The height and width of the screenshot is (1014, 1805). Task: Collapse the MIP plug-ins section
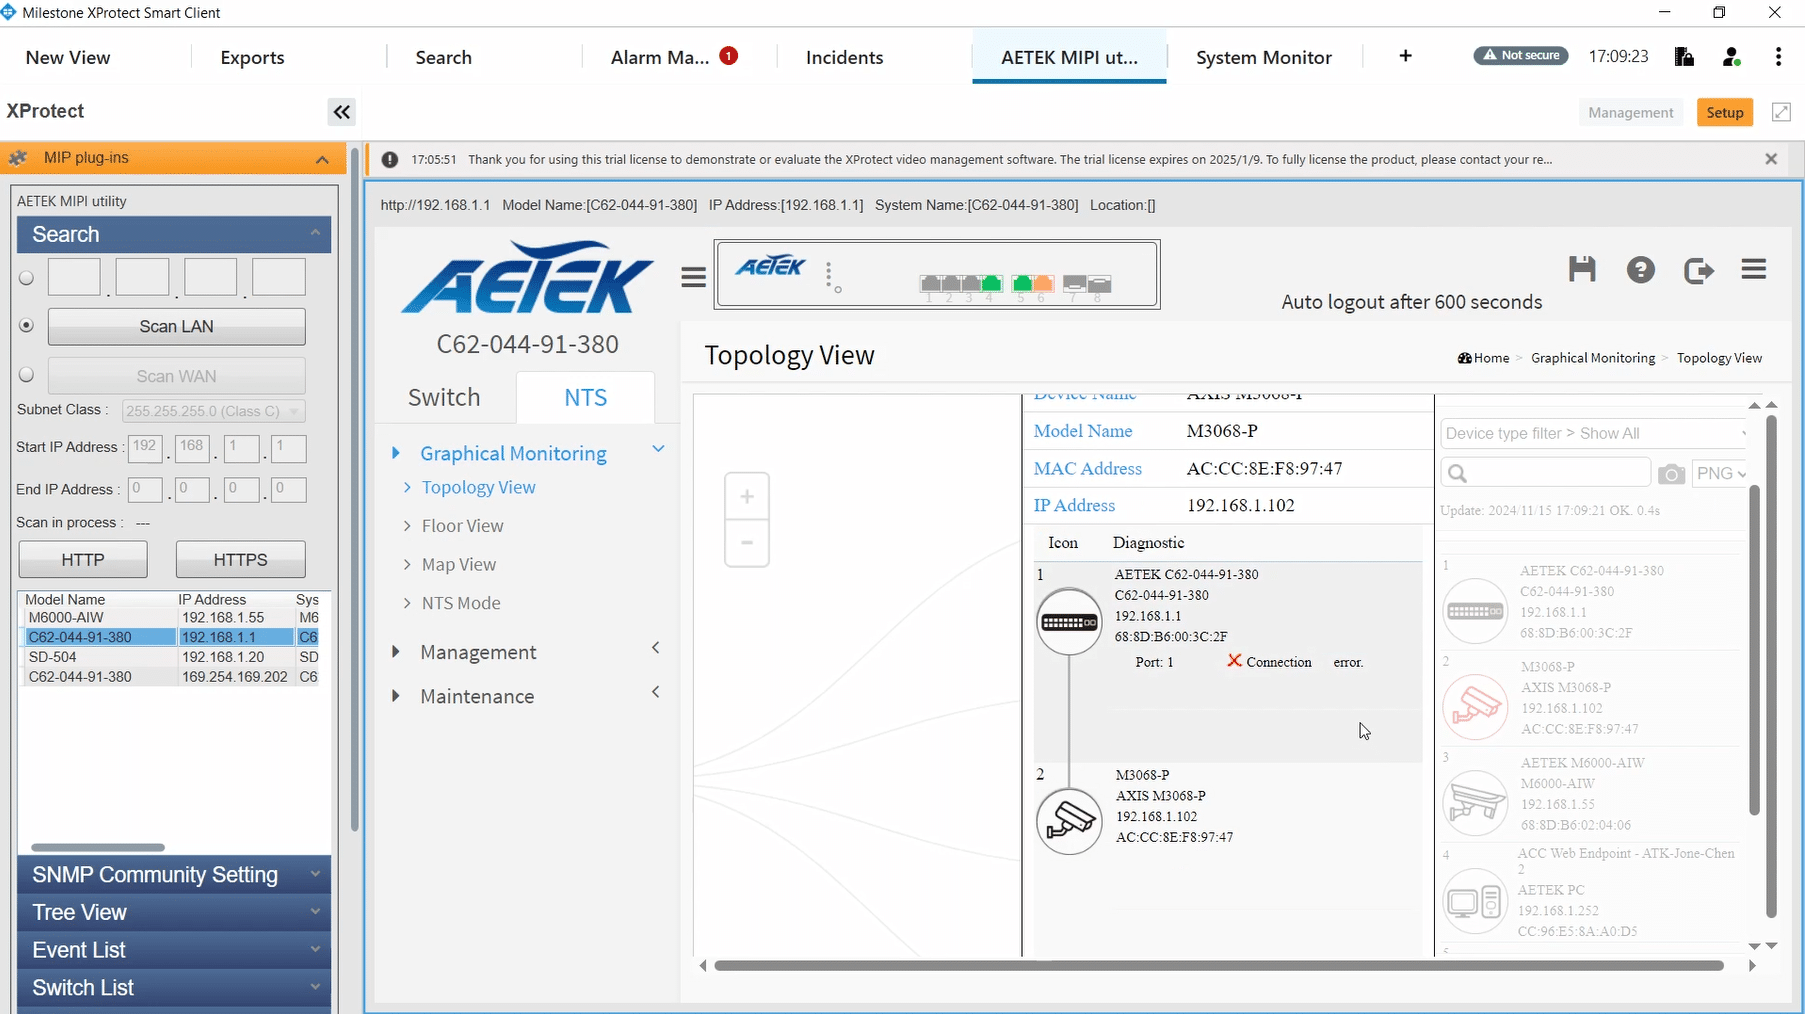pyautogui.click(x=322, y=160)
